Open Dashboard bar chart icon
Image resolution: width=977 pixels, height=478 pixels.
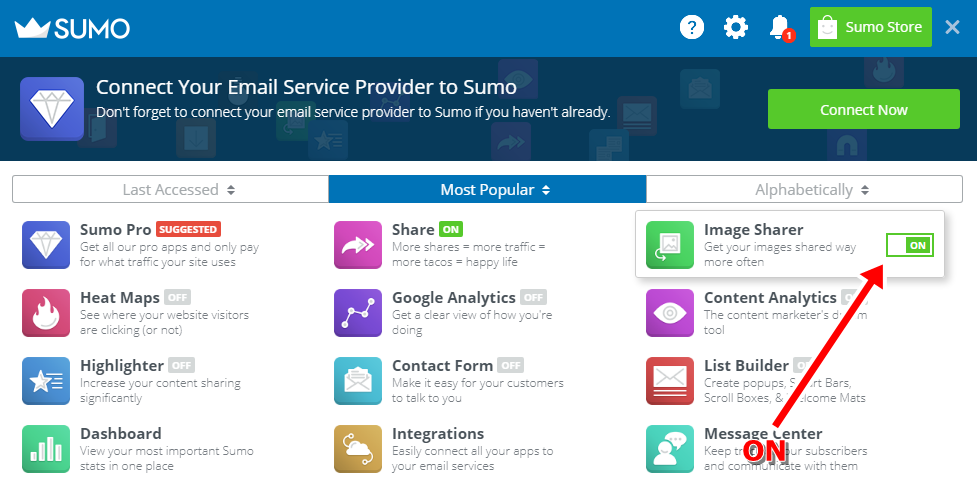pos(46,449)
